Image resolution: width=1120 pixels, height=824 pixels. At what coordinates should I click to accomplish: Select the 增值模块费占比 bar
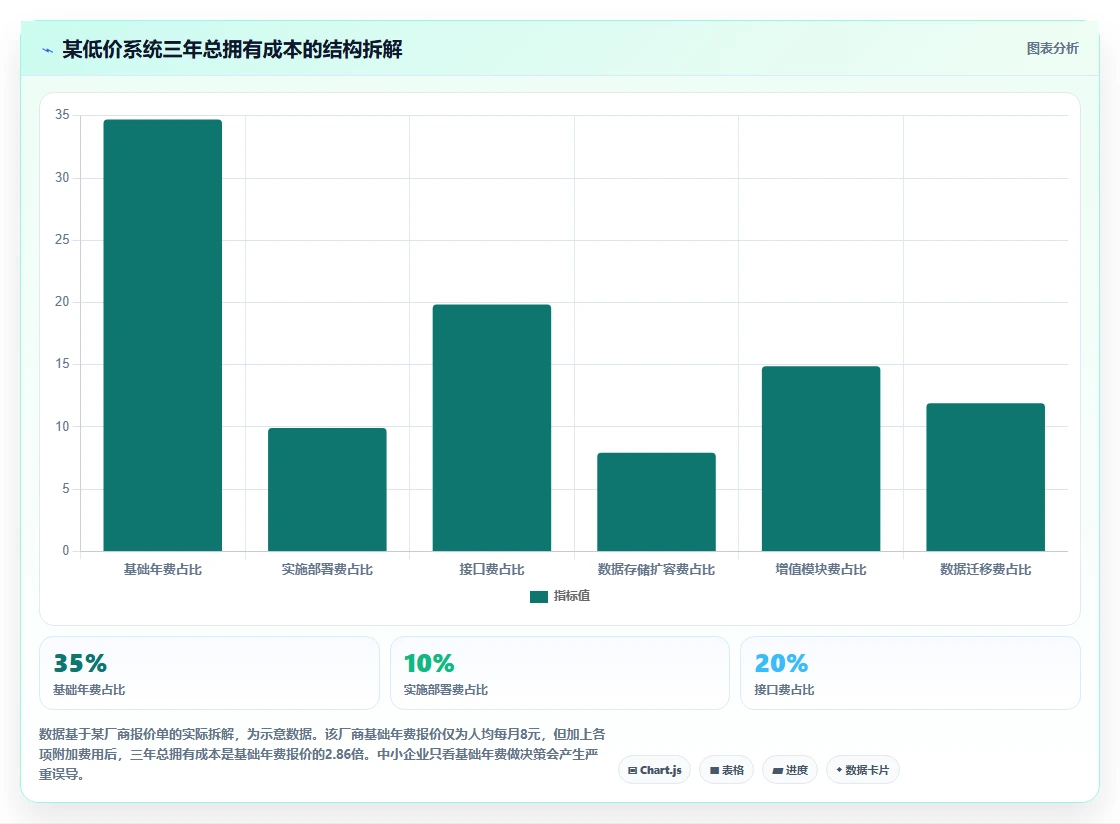821,458
